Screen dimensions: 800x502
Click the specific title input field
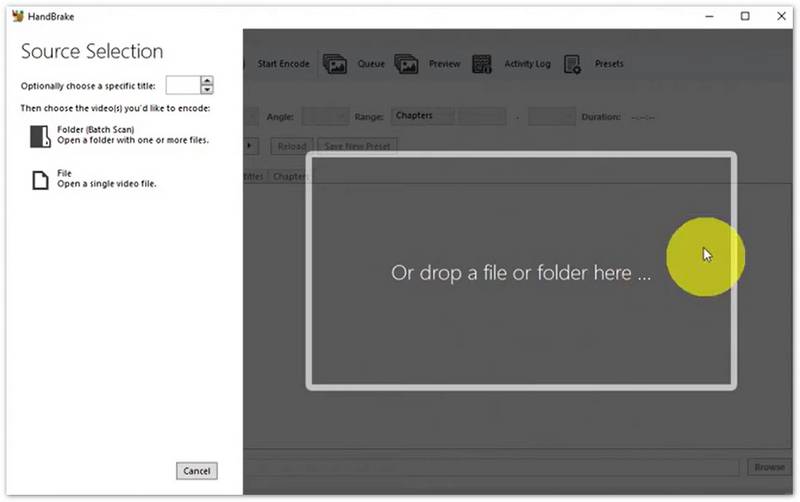[182, 86]
